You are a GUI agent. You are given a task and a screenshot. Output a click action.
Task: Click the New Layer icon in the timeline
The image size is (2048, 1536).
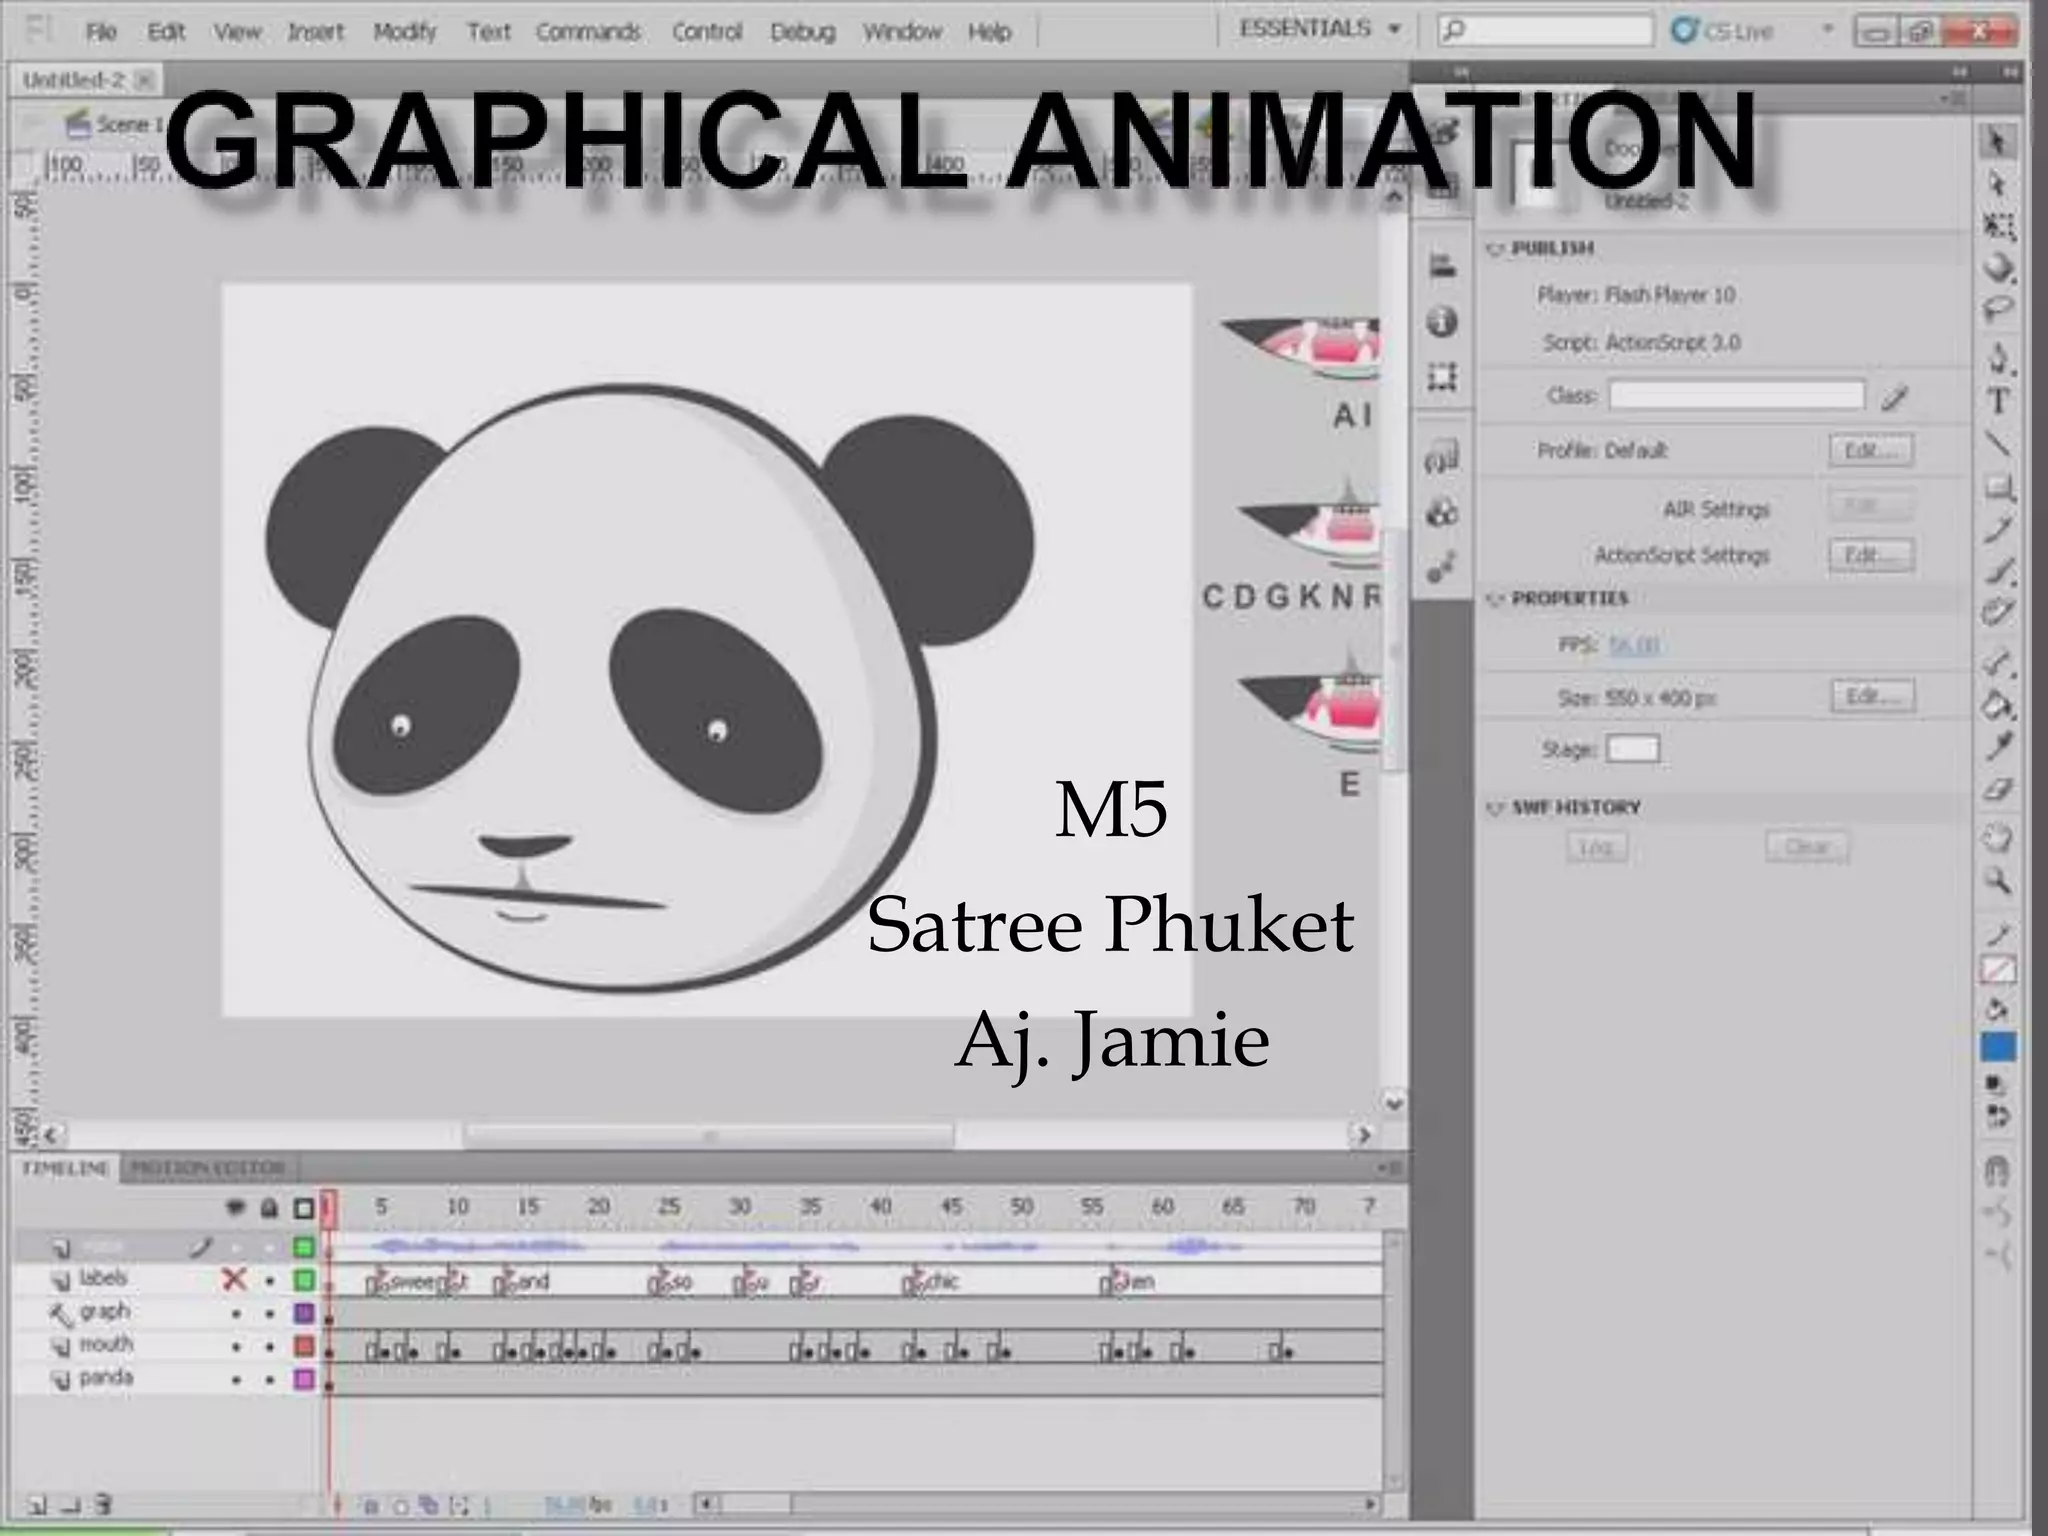pos(37,1504)
